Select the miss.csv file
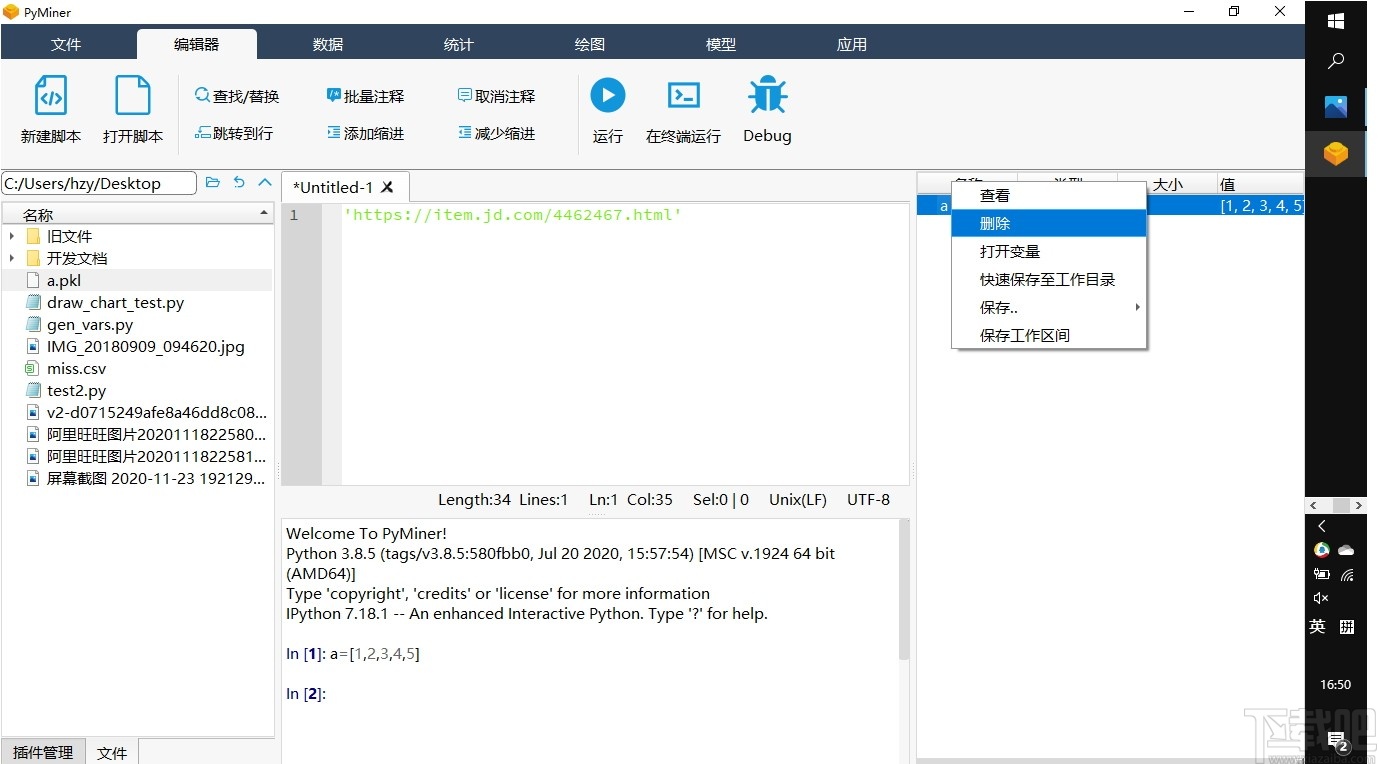Image resolution: width=1379 pixels, height=764 pixels. (77, 368)
